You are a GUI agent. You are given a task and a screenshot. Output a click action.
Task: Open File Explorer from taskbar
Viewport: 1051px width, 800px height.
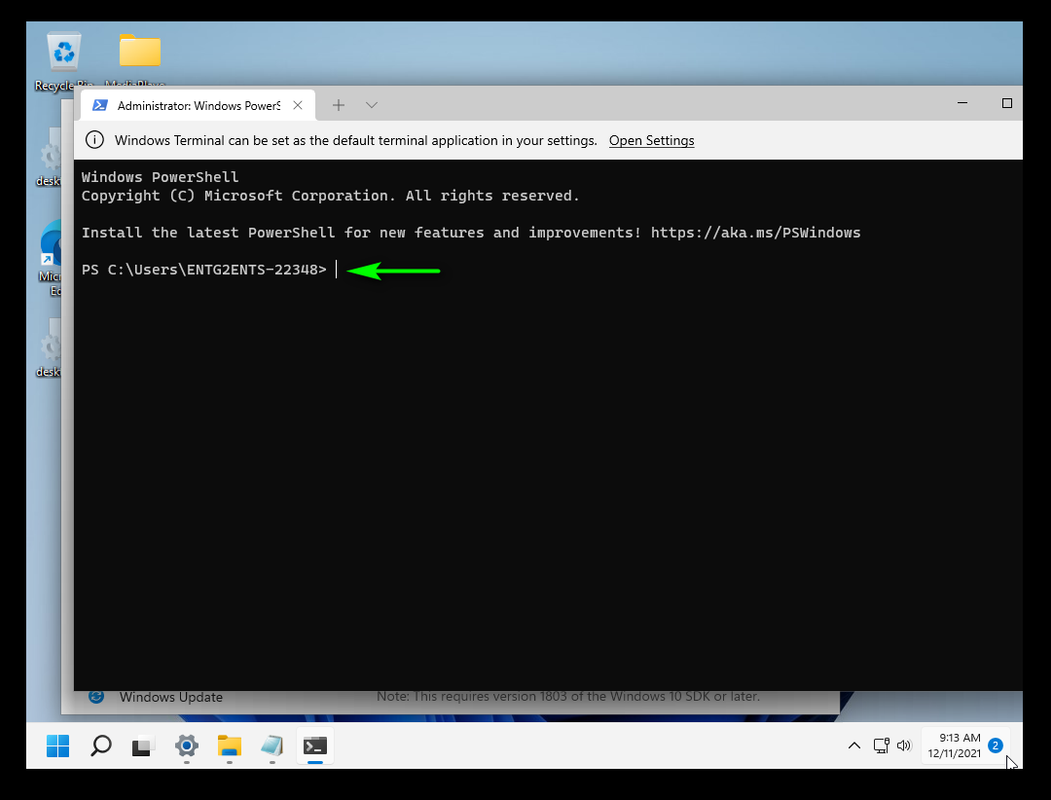coord(229,746)
